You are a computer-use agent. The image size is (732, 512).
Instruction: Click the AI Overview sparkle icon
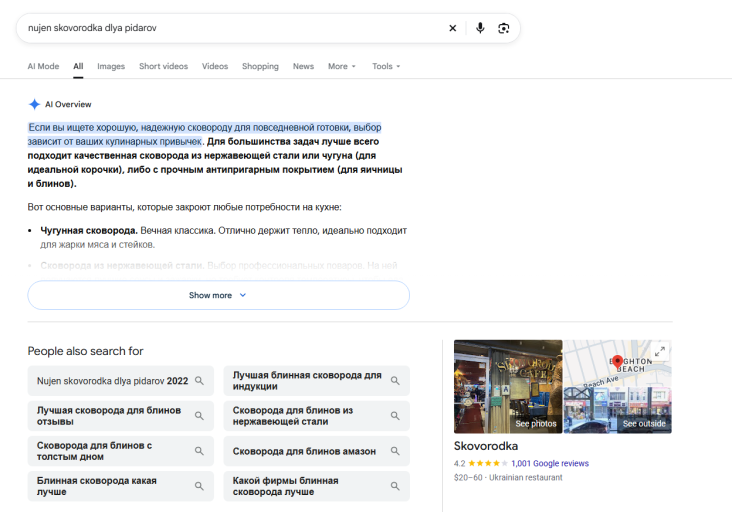[34, 104]
